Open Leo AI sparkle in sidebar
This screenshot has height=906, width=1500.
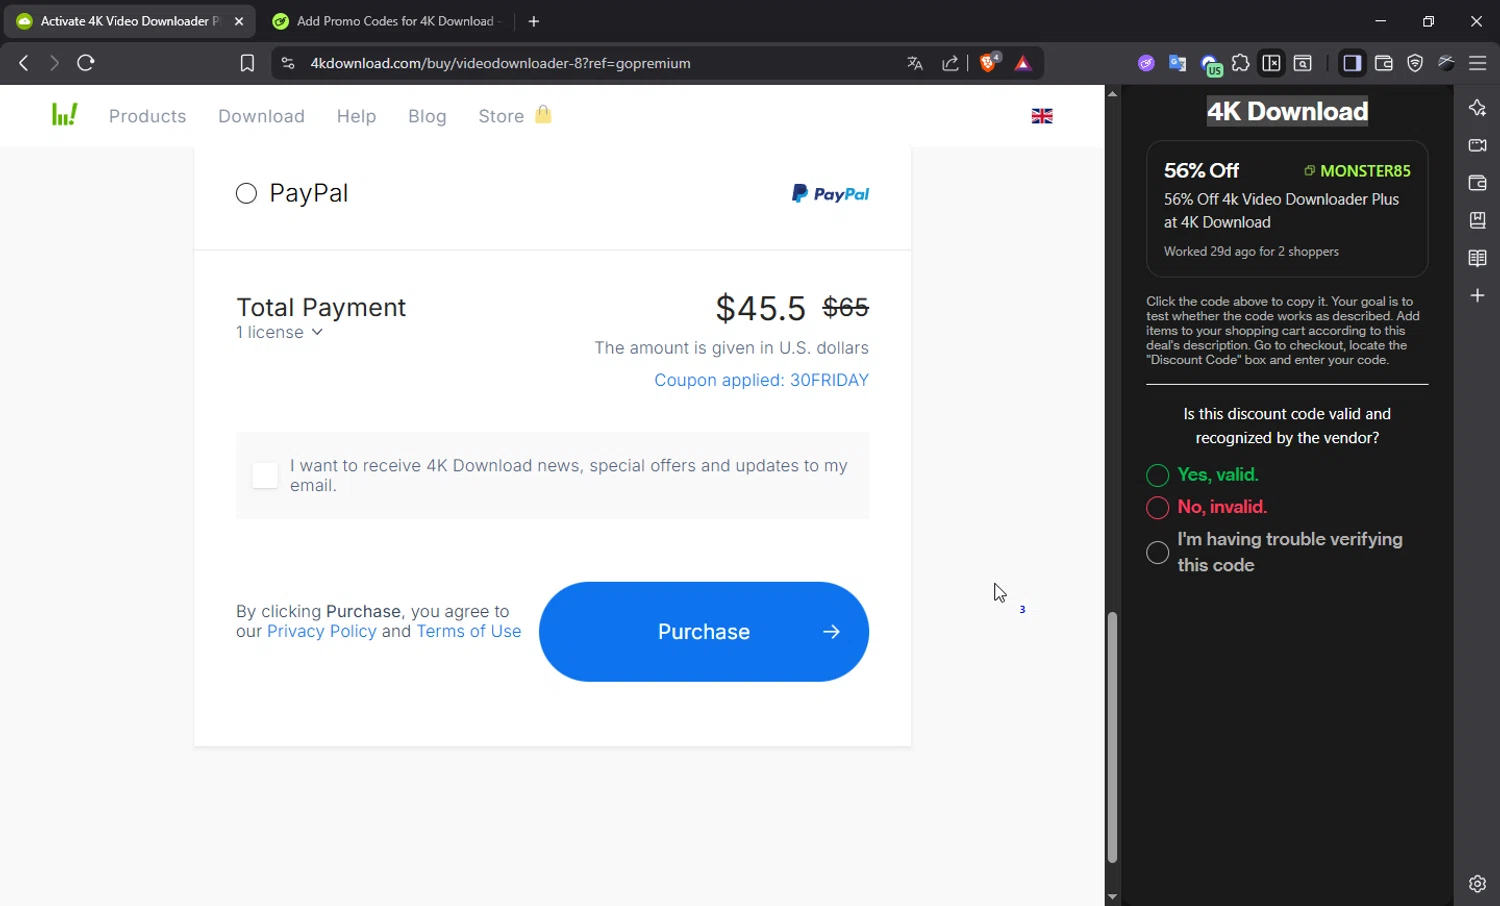point(1477,108)
